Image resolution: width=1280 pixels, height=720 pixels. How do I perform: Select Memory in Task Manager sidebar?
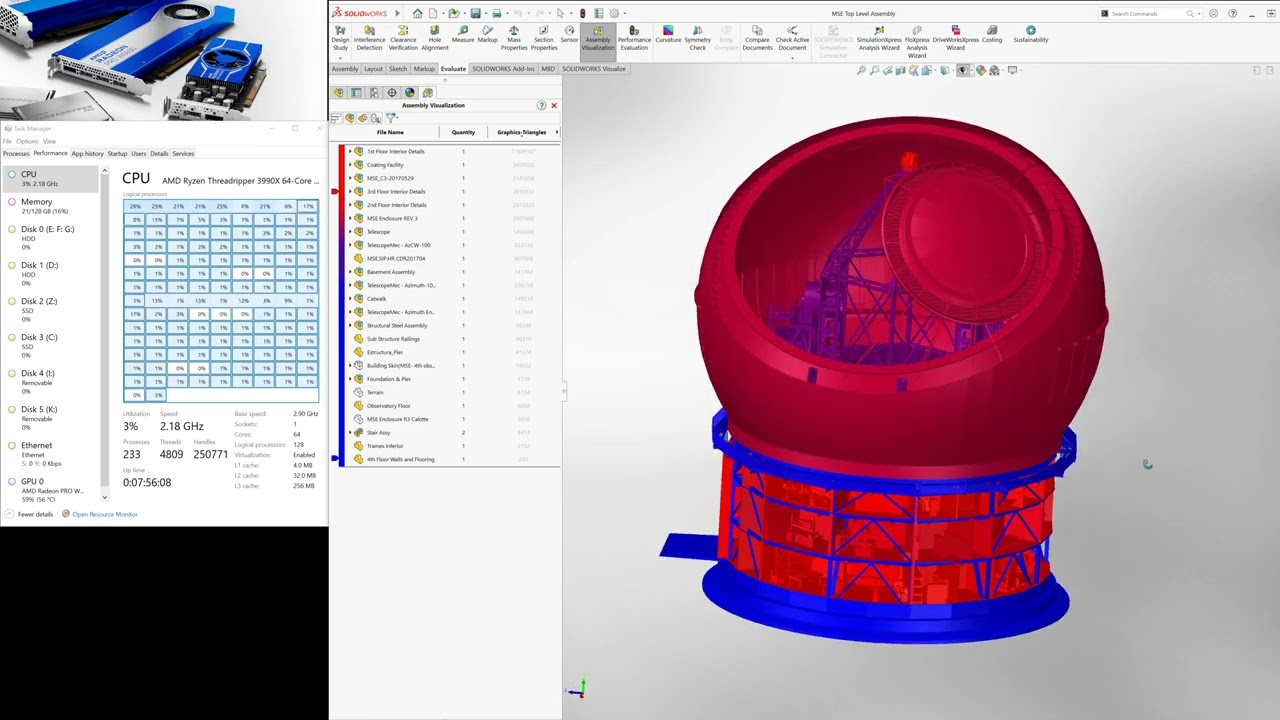tap(52, 206)
